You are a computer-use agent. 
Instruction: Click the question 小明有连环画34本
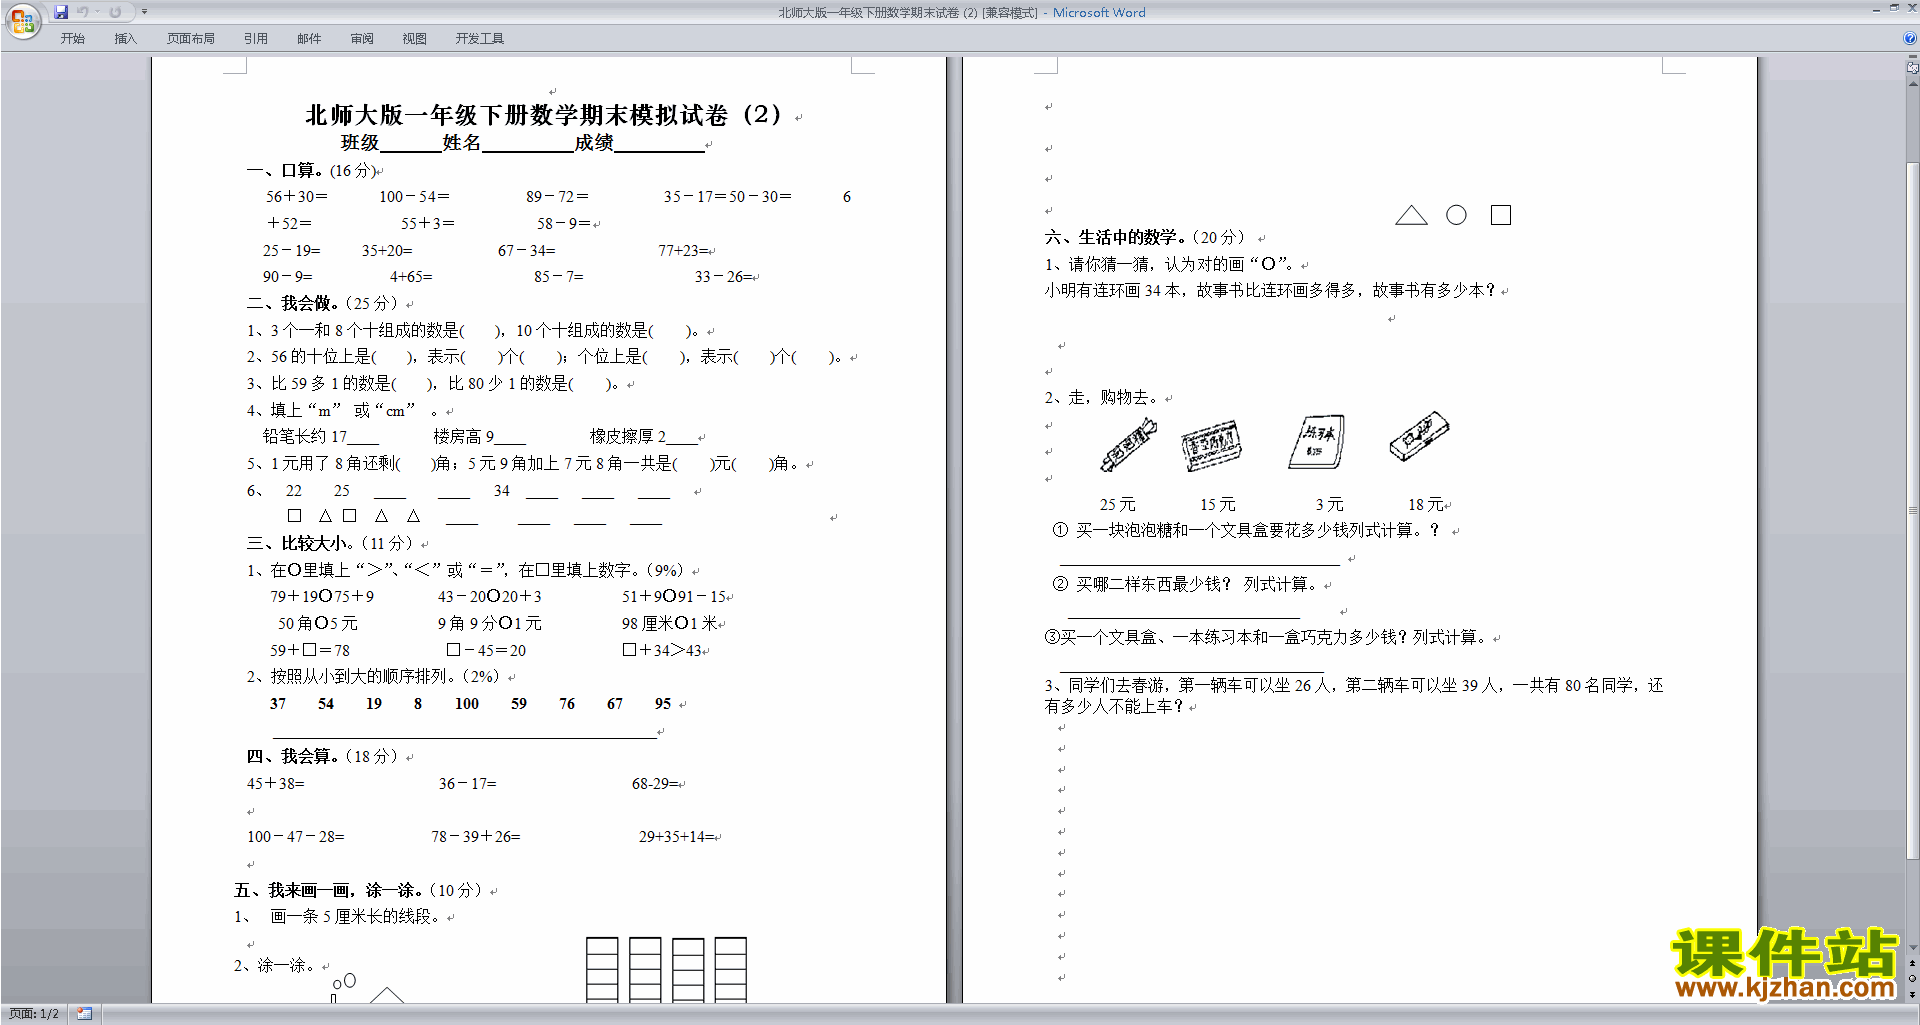pyautogui.click(x=1270, y=290)
